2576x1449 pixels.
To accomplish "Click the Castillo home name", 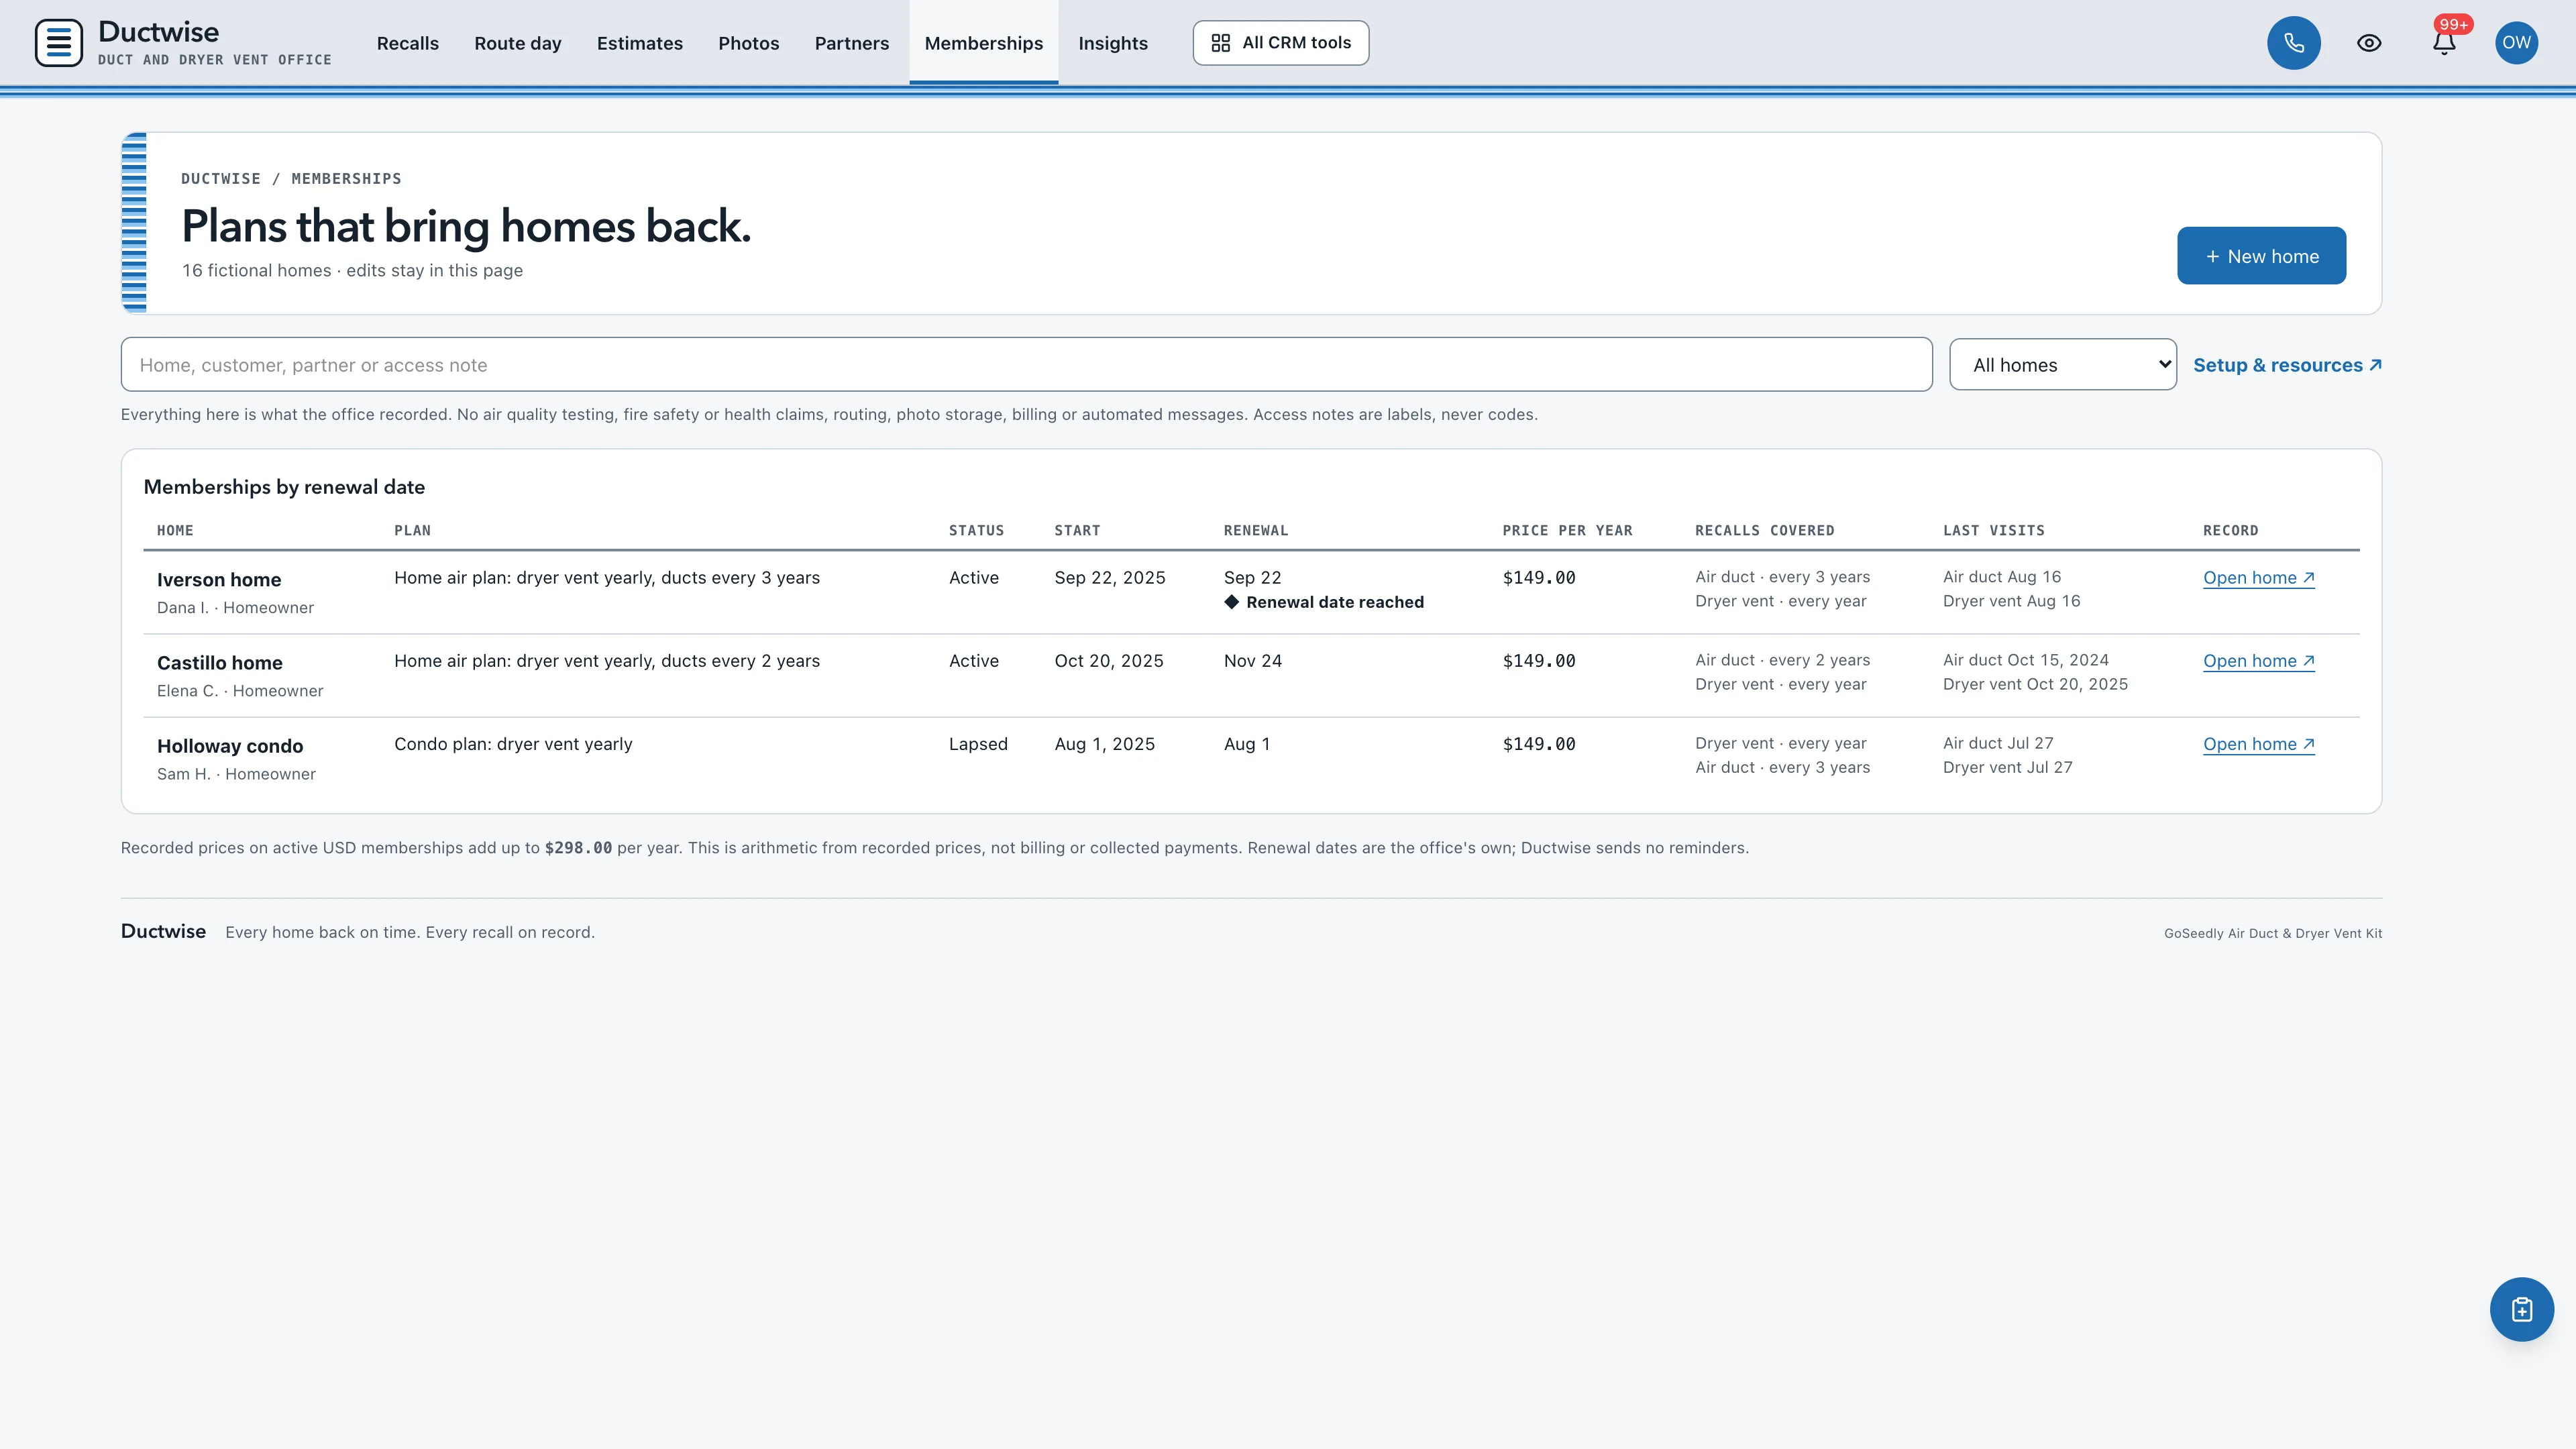I will 220,663.
